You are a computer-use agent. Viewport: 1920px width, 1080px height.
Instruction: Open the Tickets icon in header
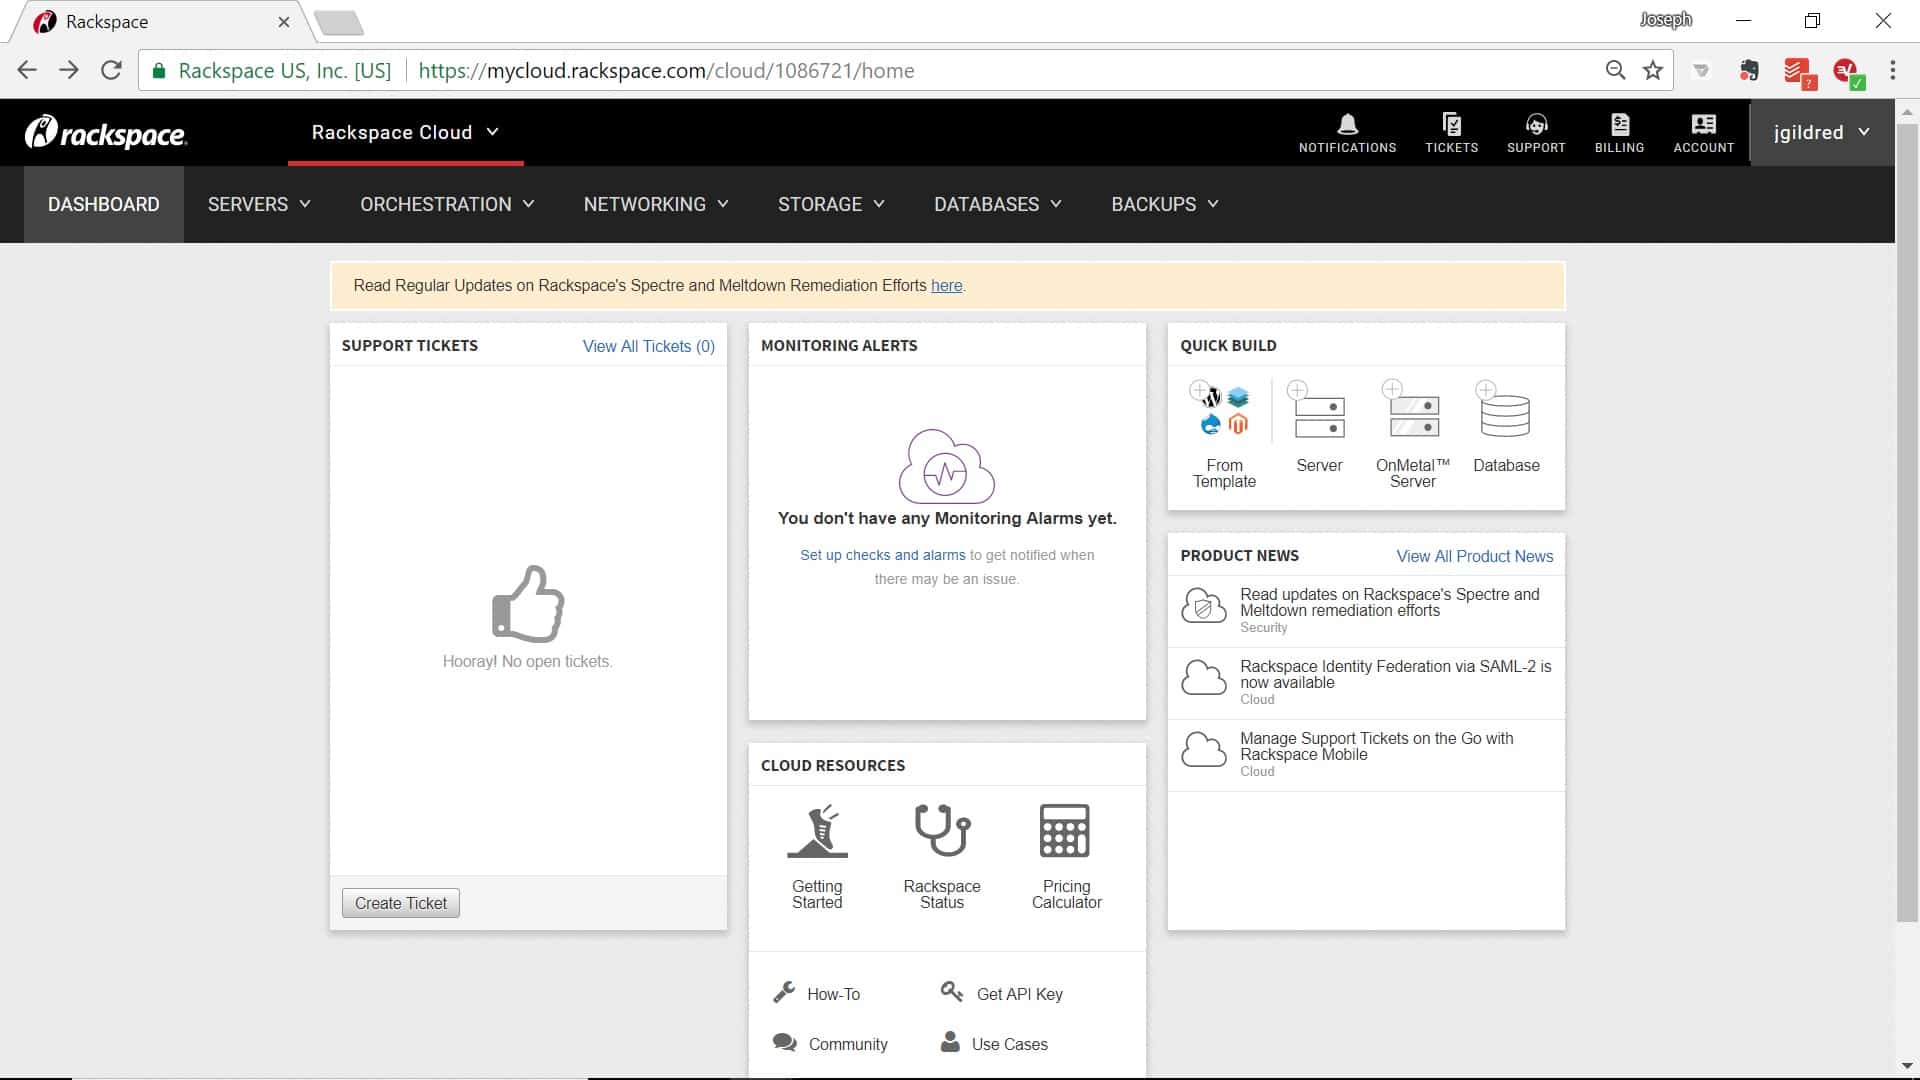point(1451,133)
